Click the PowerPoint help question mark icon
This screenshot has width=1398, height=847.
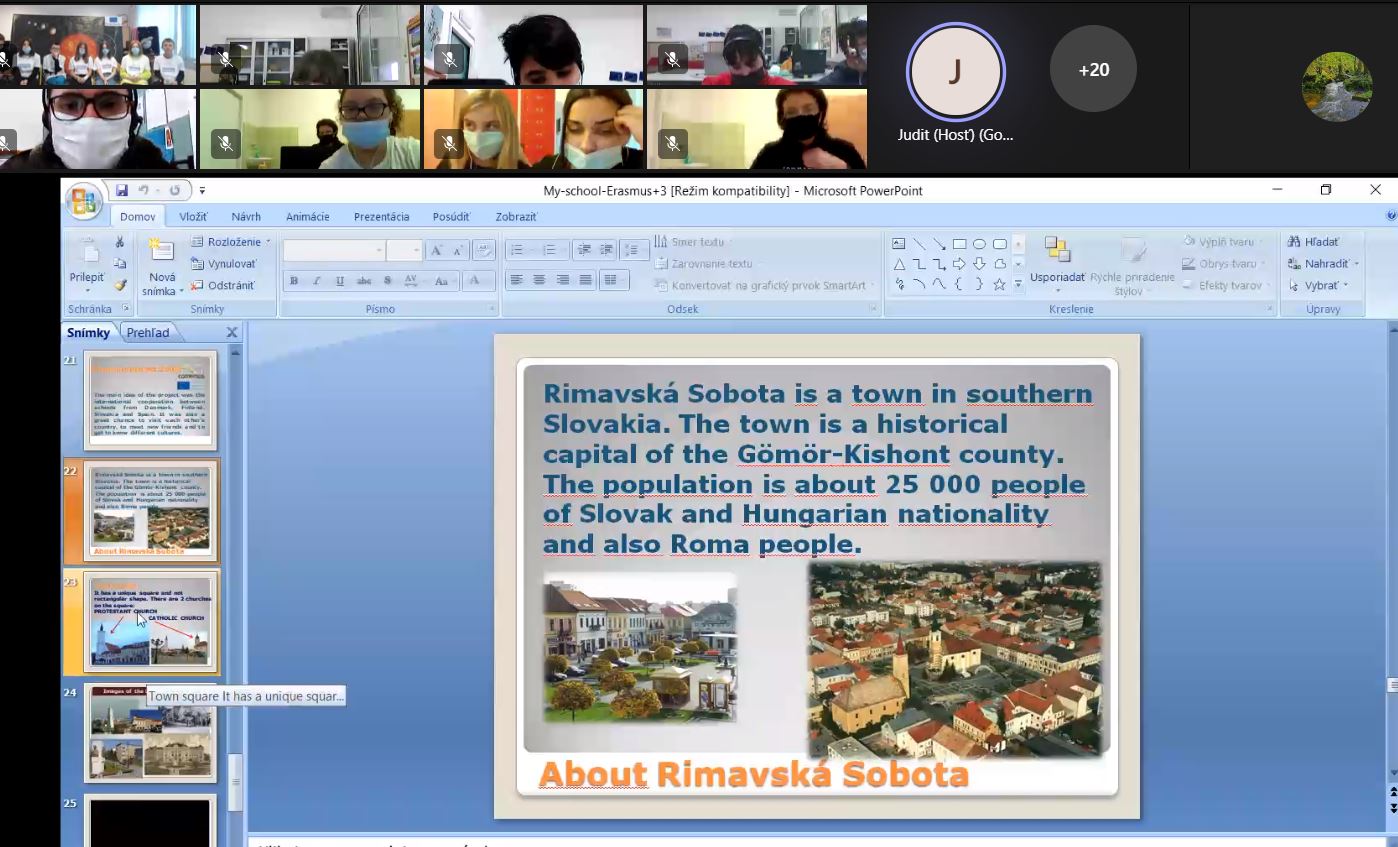[1391, 215]
